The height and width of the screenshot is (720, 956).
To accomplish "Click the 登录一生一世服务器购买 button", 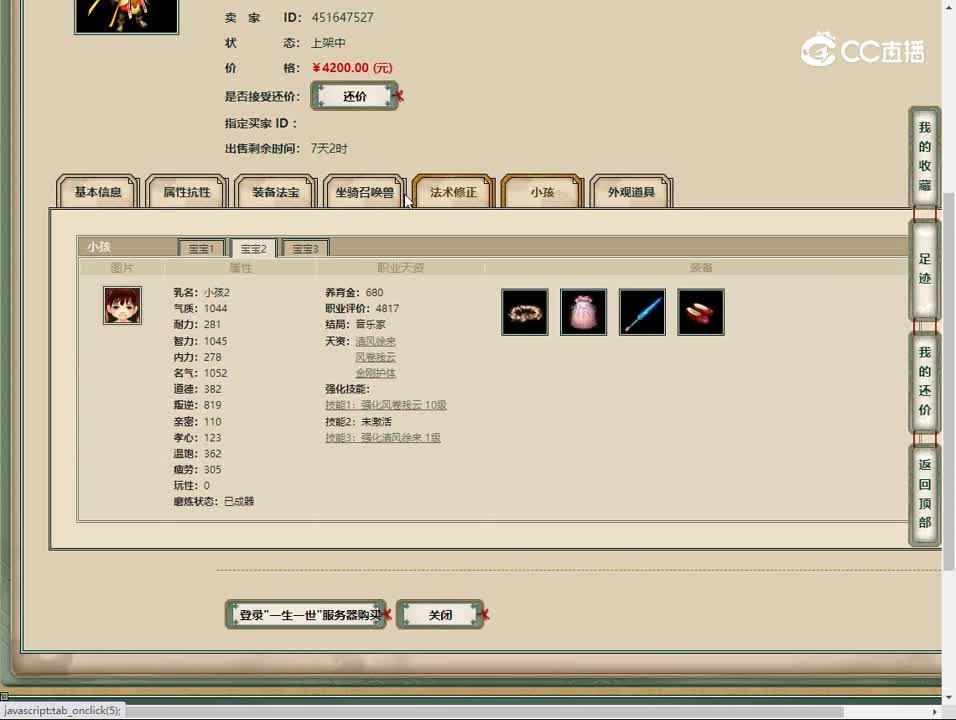I will coord(305,615).
